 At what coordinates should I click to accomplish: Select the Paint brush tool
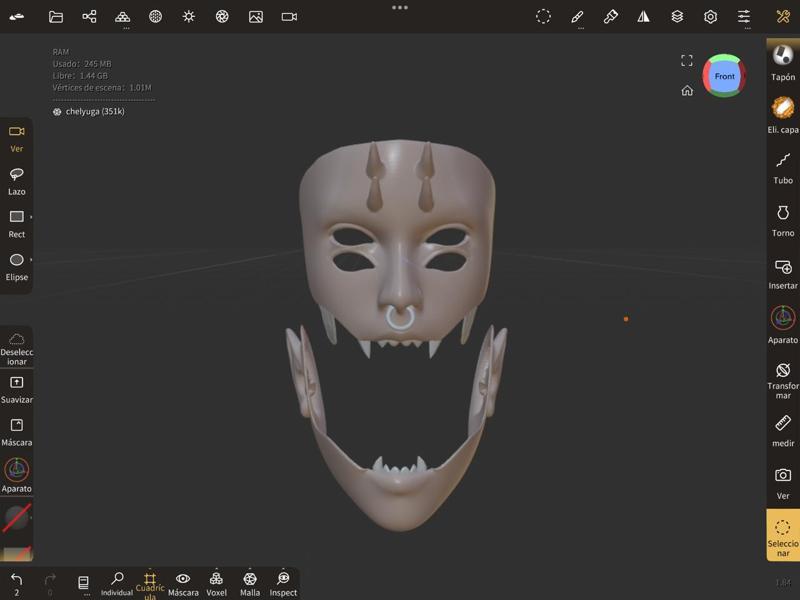(613, 16)
